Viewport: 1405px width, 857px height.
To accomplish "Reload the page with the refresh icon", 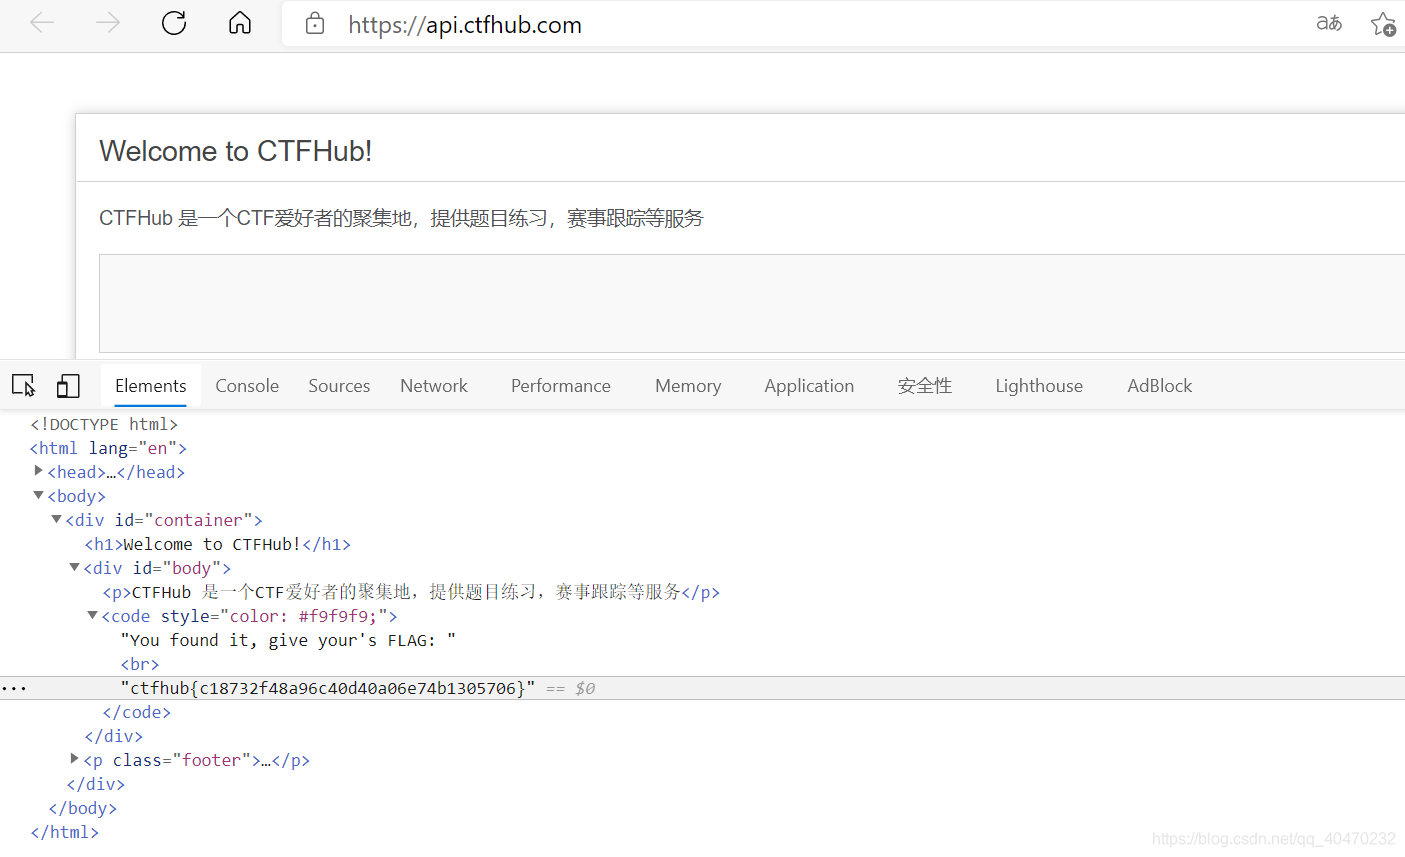I will pyautogui.click(x=174, y=23).
